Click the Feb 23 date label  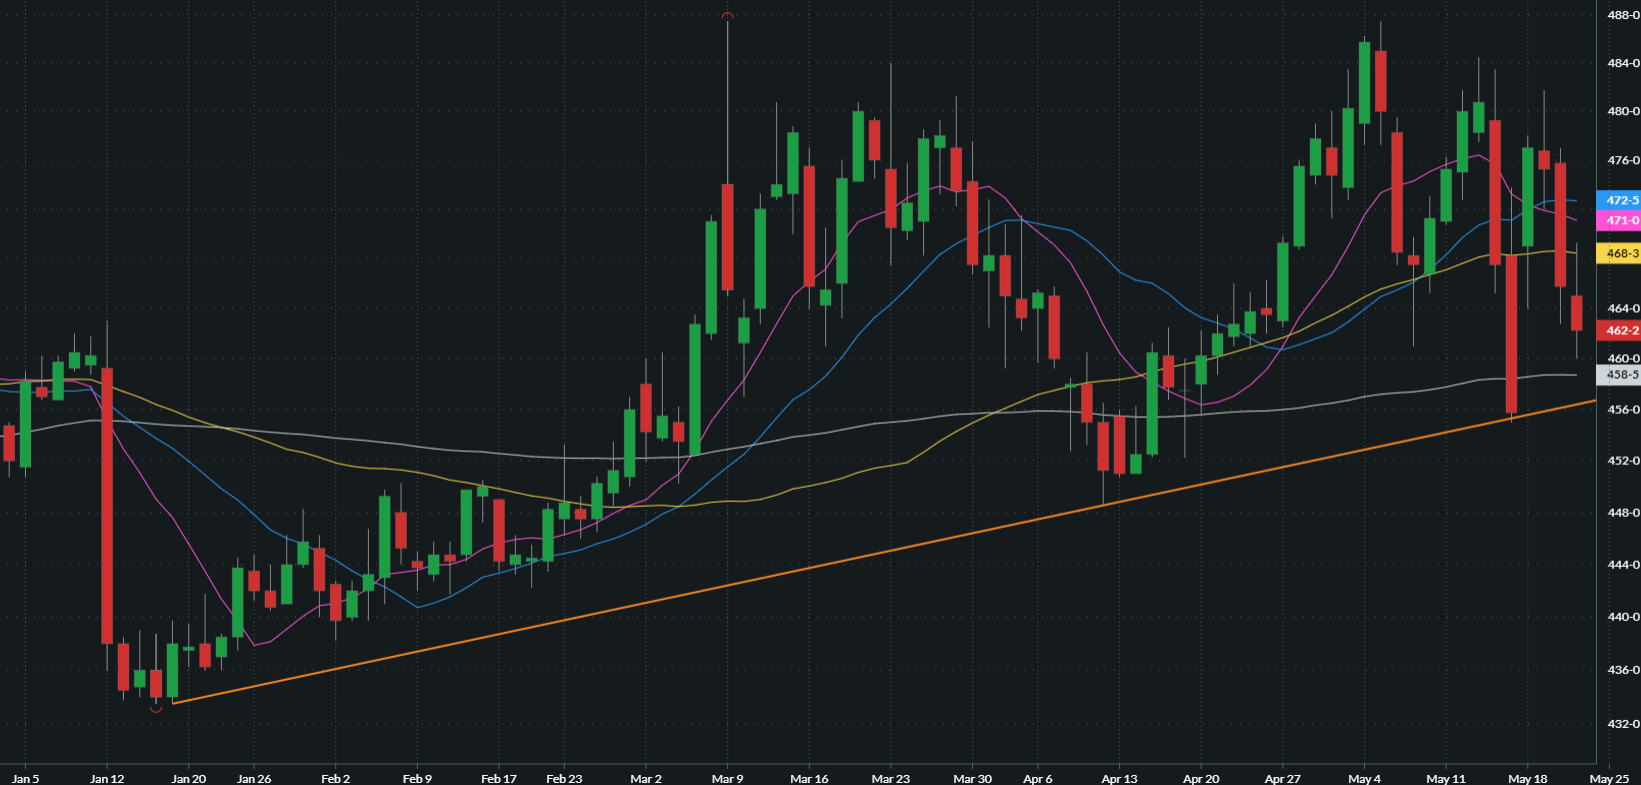click(564, 778)
